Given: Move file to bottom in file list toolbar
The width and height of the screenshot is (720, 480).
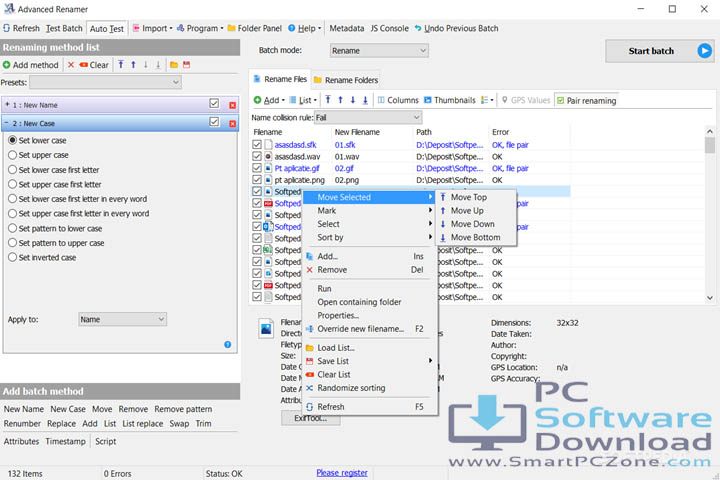Looking at the screenshot, I should pyautogui.click(x=365, y=100).
